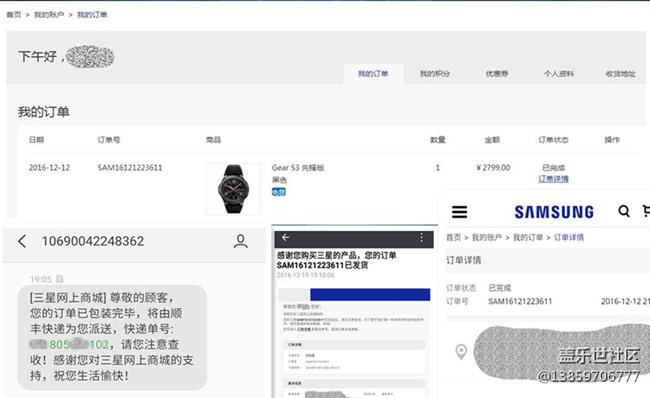Click Gear S3 先锋版 product name
This screenshot has width=650, height=398.
click(x=298, y=167)
